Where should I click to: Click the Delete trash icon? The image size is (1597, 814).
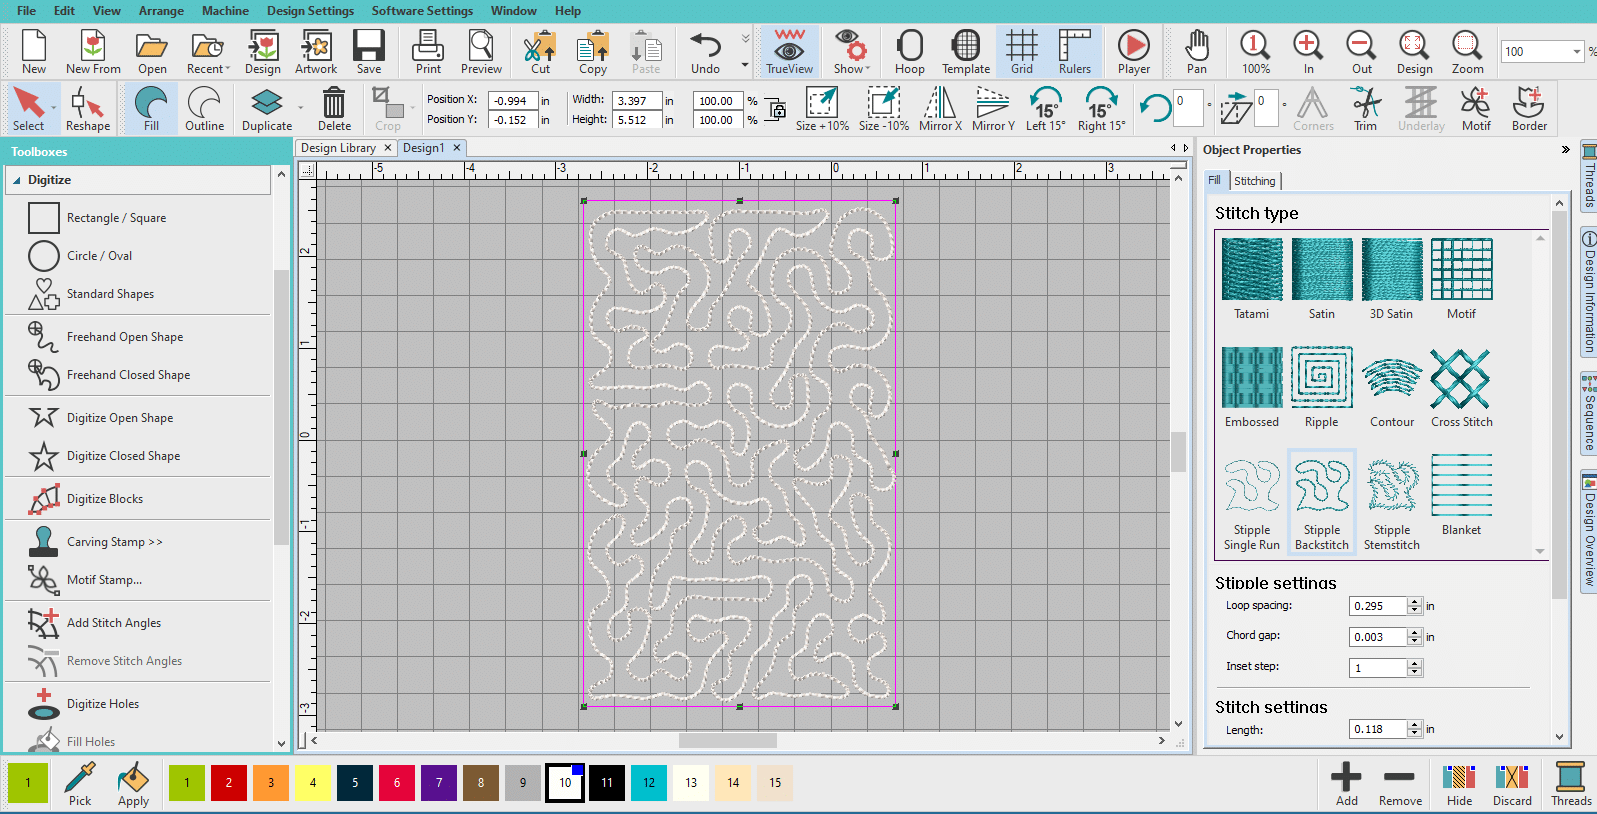click(x=334, y=108)
